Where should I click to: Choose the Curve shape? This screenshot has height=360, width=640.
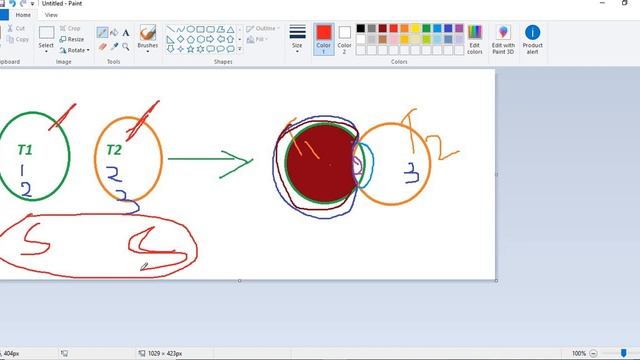click(180, 29)
